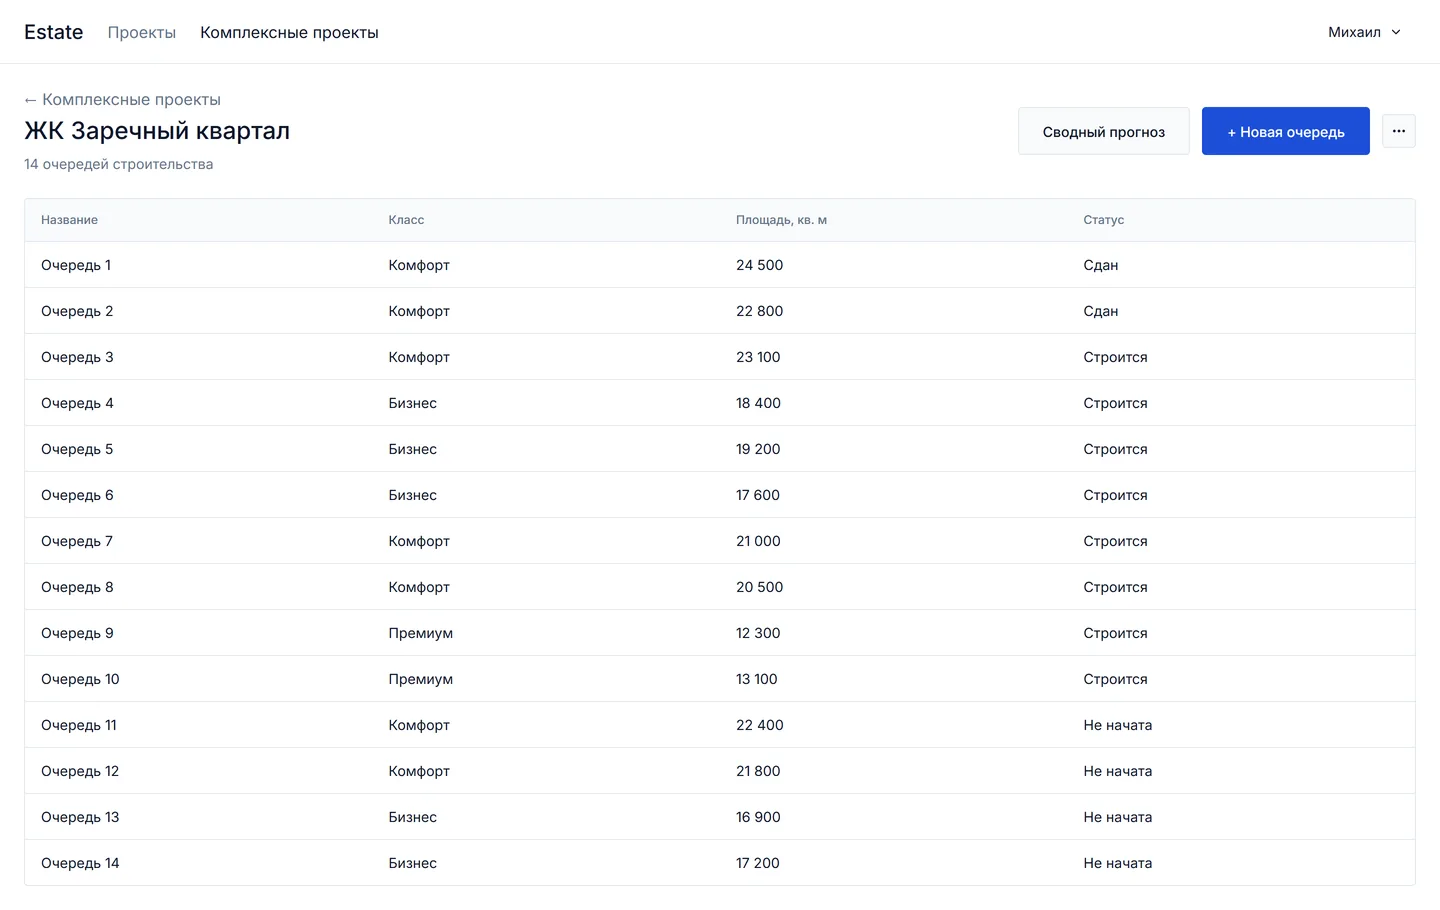Select the 19 200 area value
This screenshot has width=1440, height=910.
click(x=758, y=449)
